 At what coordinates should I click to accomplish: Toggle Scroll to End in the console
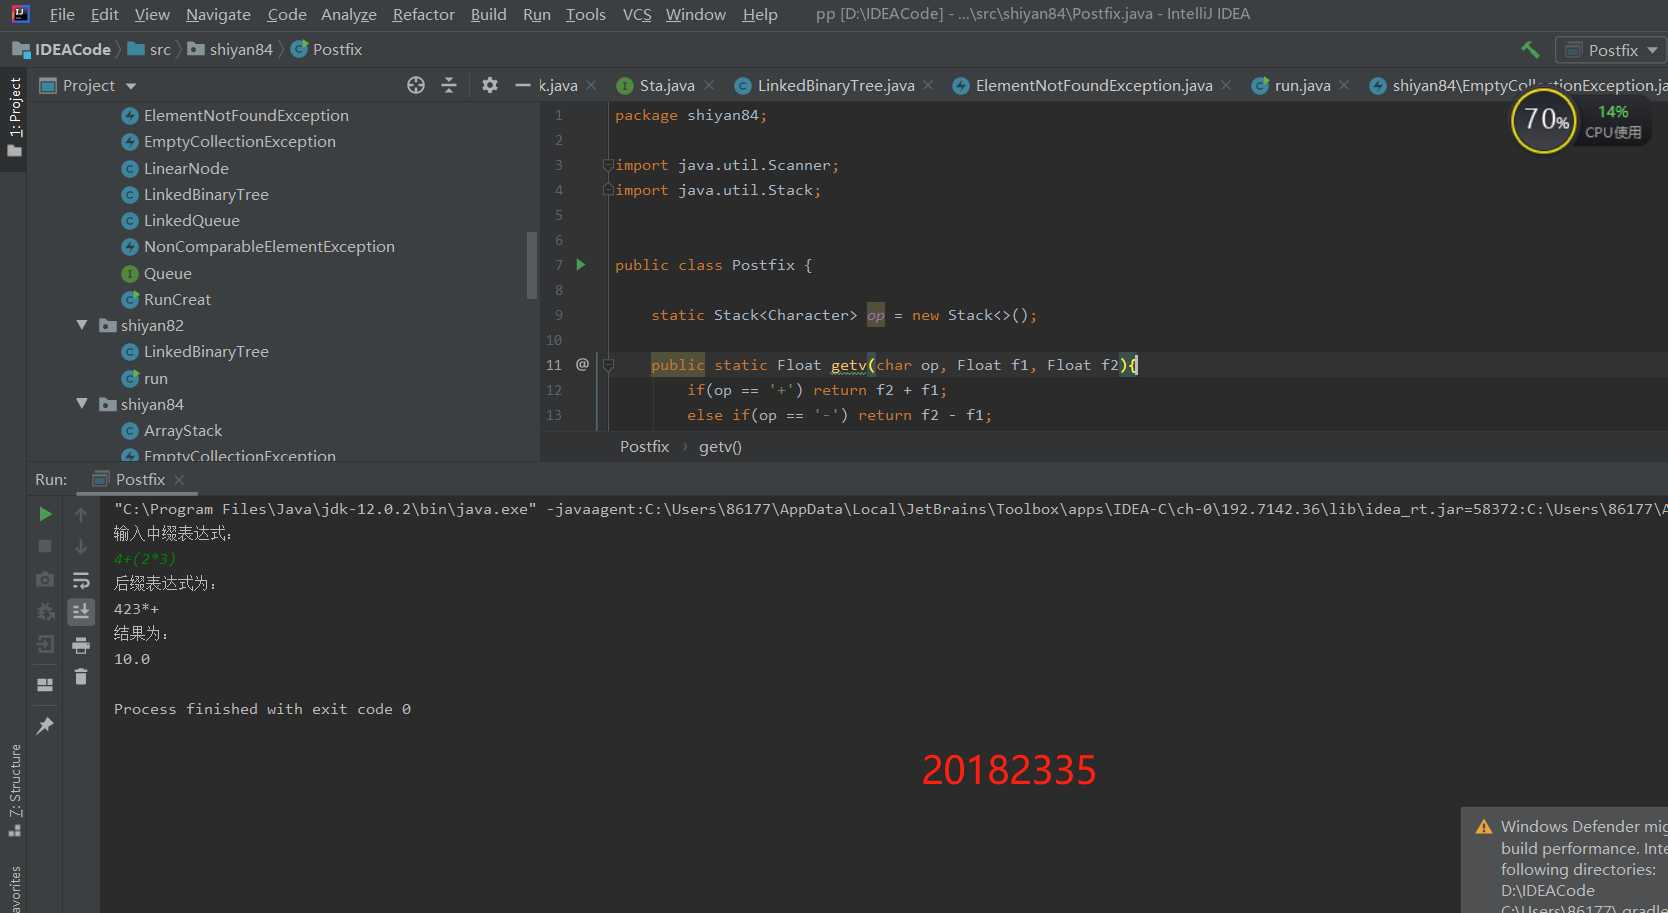tap(81, 611)
